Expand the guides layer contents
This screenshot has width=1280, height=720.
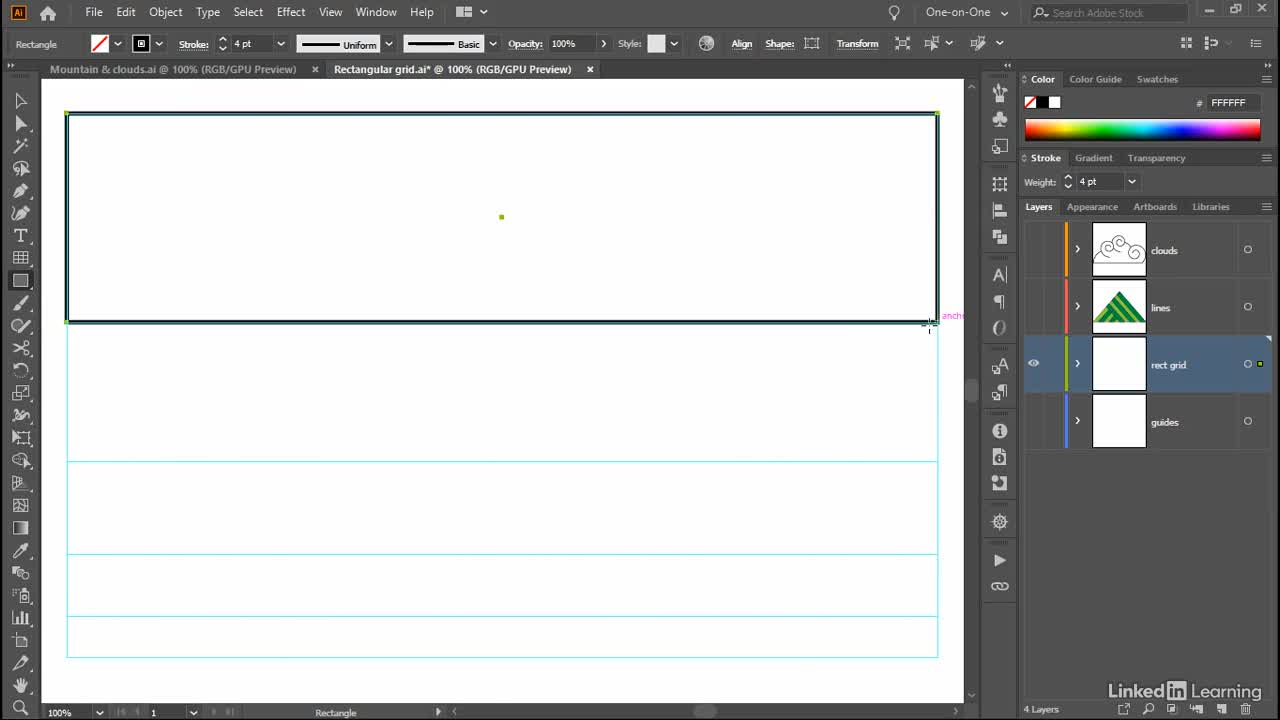pyautogui.click(x=1077, y=421)
